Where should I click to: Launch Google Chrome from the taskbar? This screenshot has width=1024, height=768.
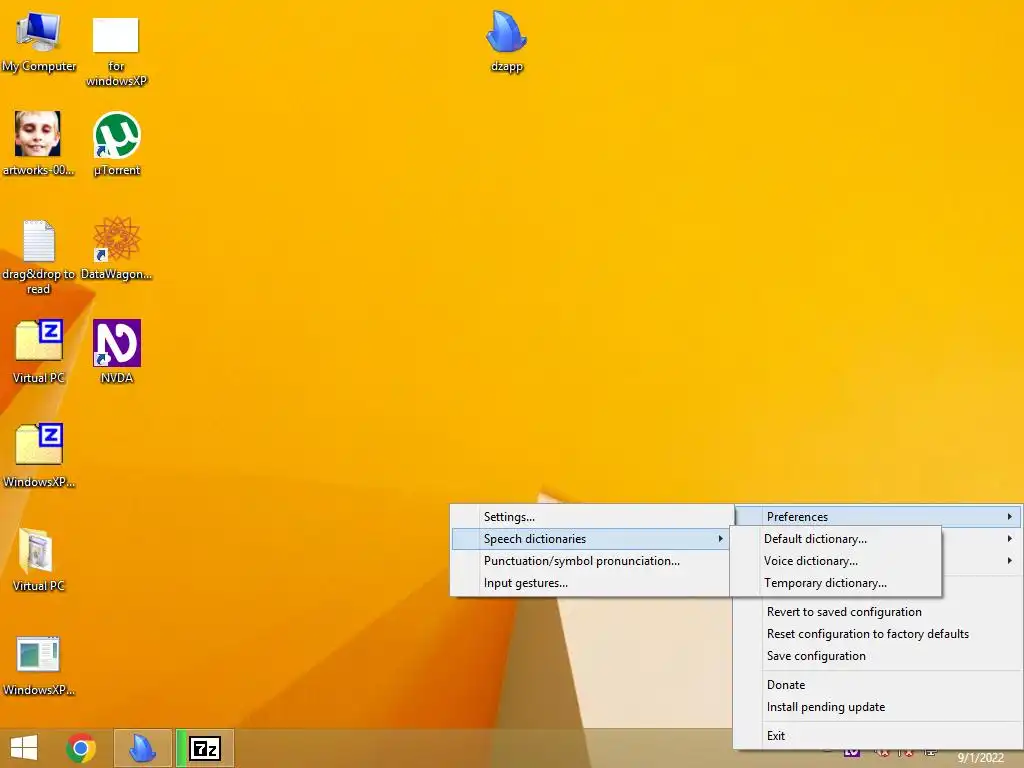point(81,748)
